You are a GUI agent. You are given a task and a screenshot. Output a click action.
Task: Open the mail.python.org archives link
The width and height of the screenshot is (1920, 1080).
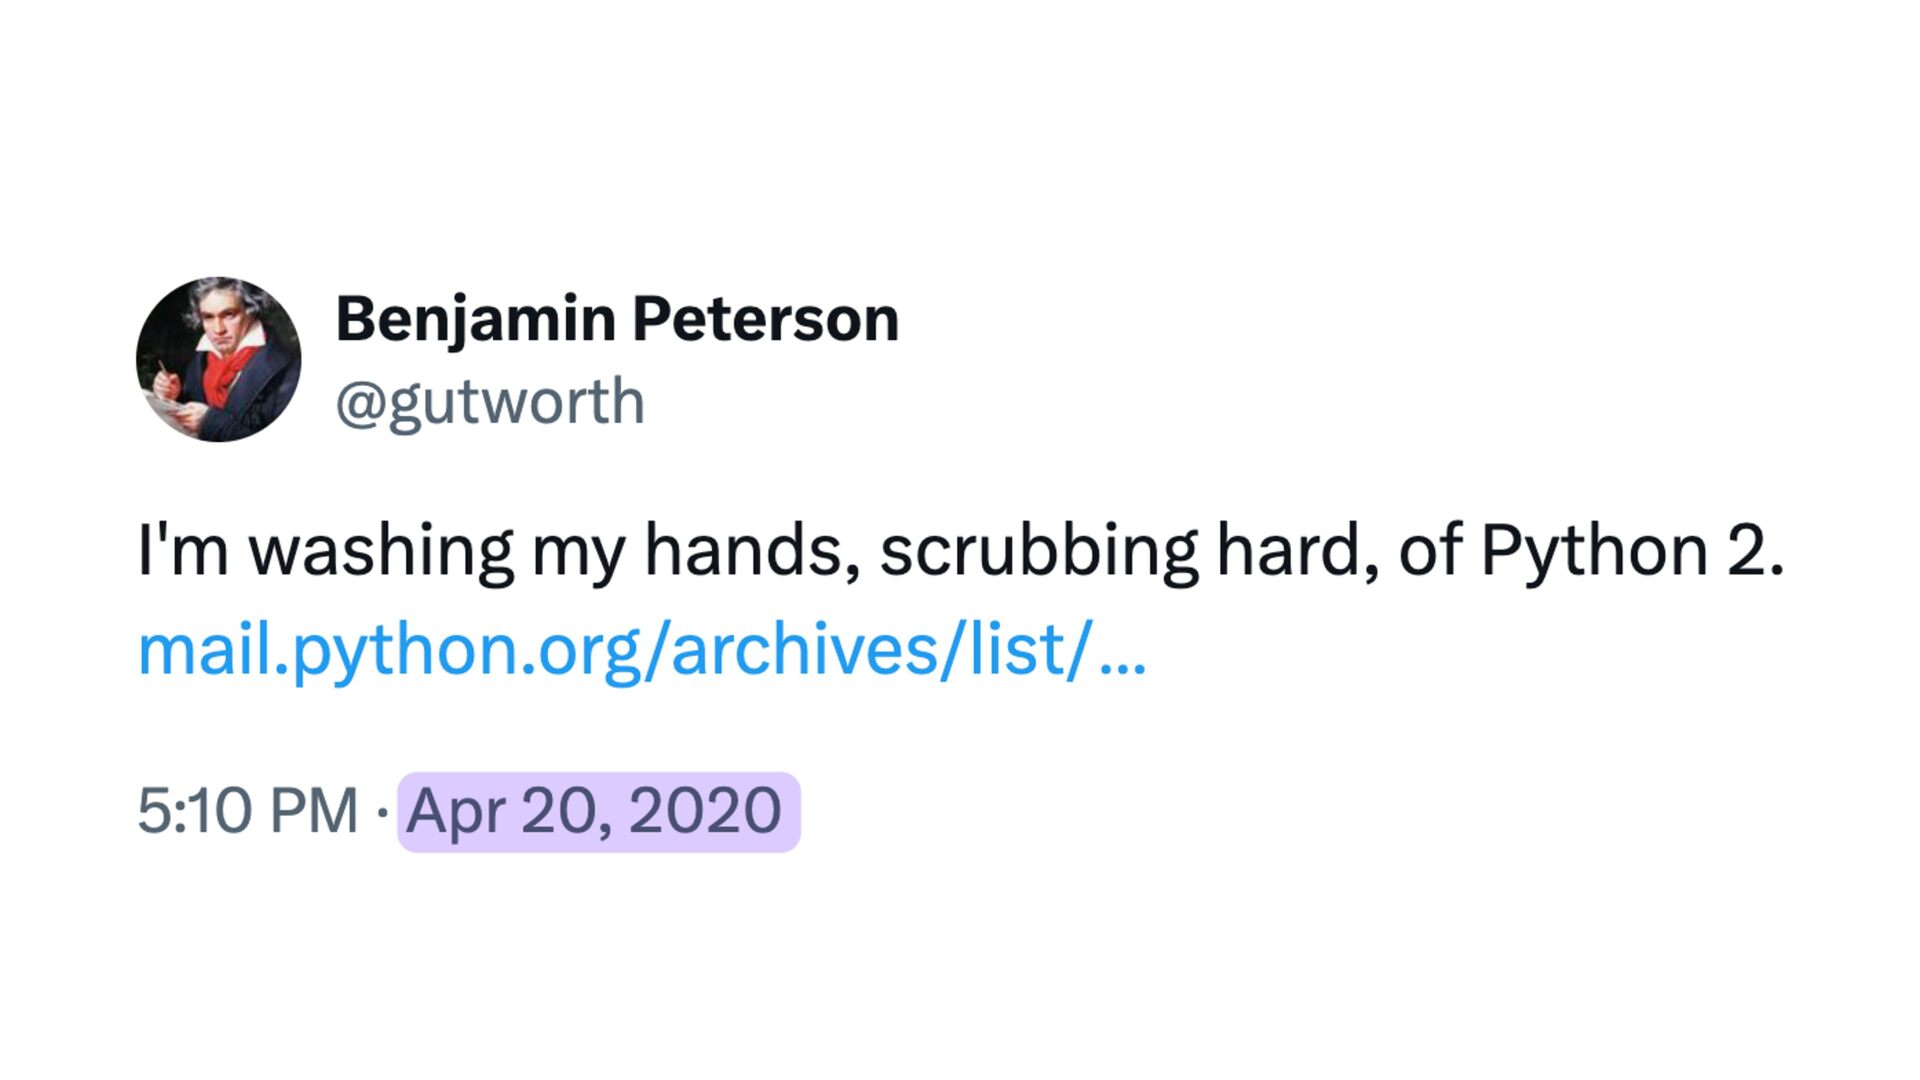641,650
